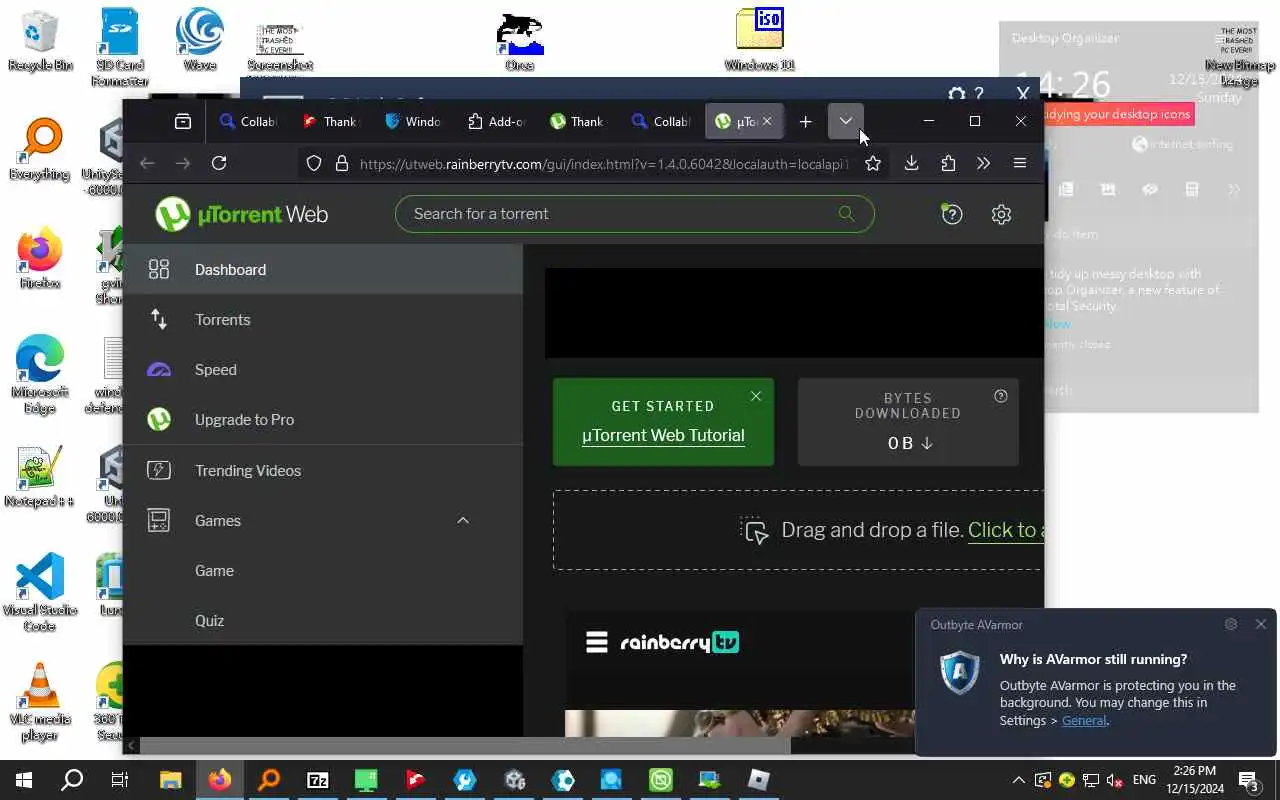Open settings gear in Outbyte AVarmor notification
The image size is (1280, 800).
pos(1231,624)
